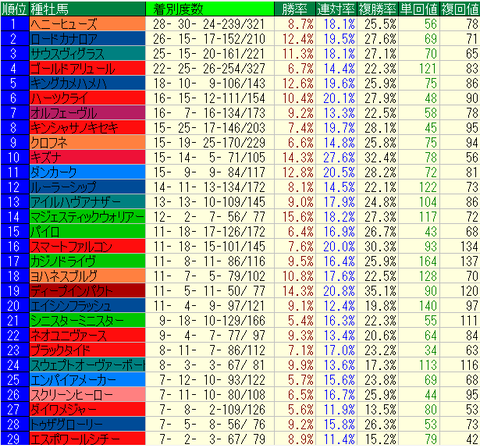Click 連対率 11.9% in ダイワメジャー row
Image resolution: width=480 pixels, height=448 pixels.
(x=339, y=410)
